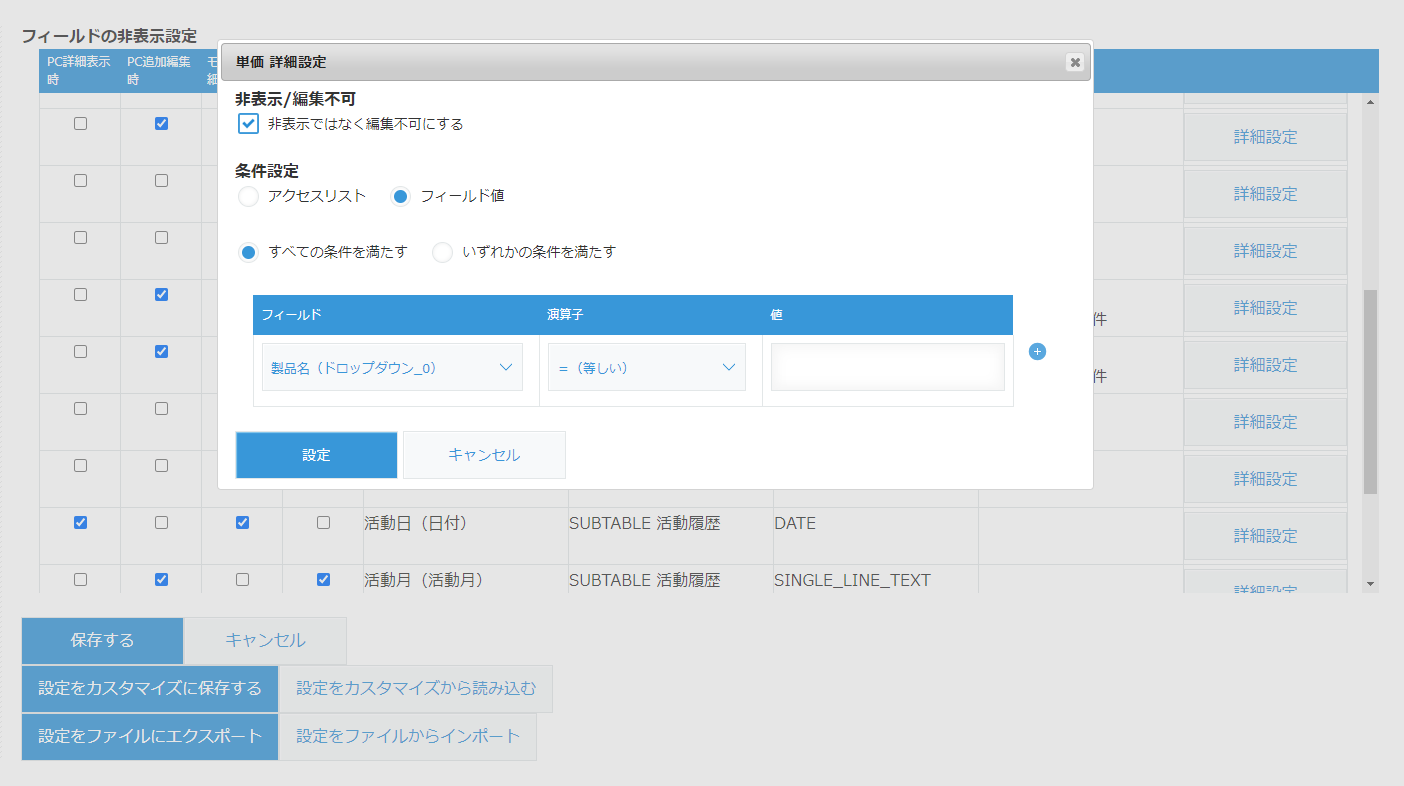Toggle PC詳細表示時 checkbox for 活動日 row
Screen dimensions: 1404x786
point(81,522)
